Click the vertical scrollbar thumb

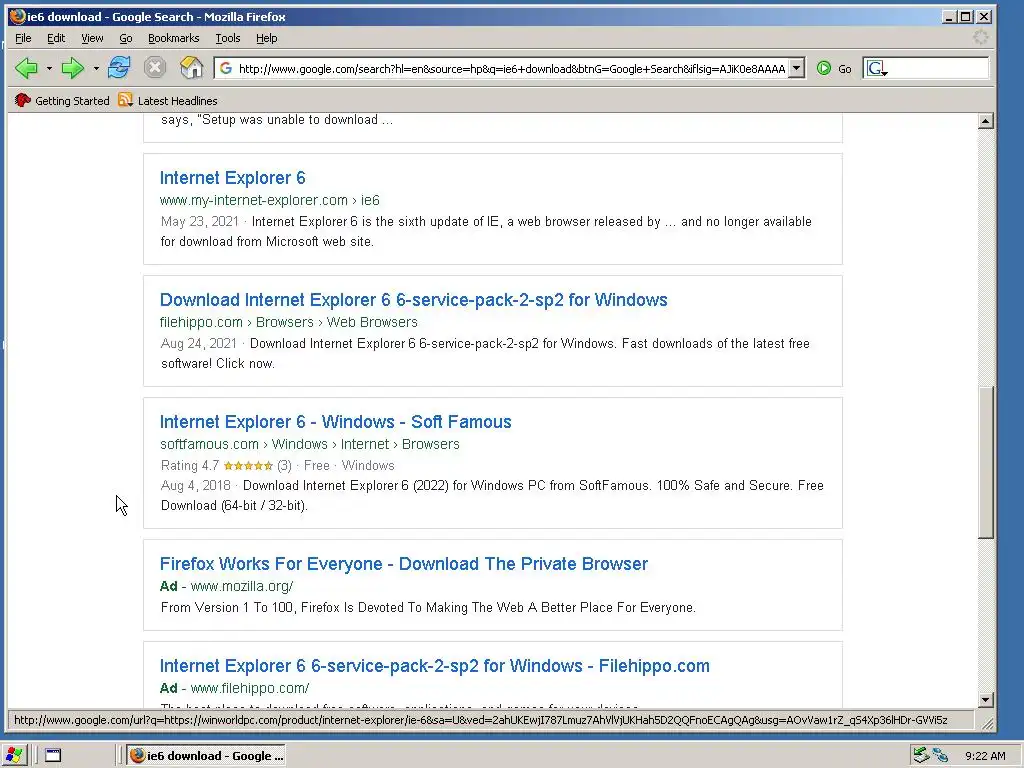pos(986,462)
